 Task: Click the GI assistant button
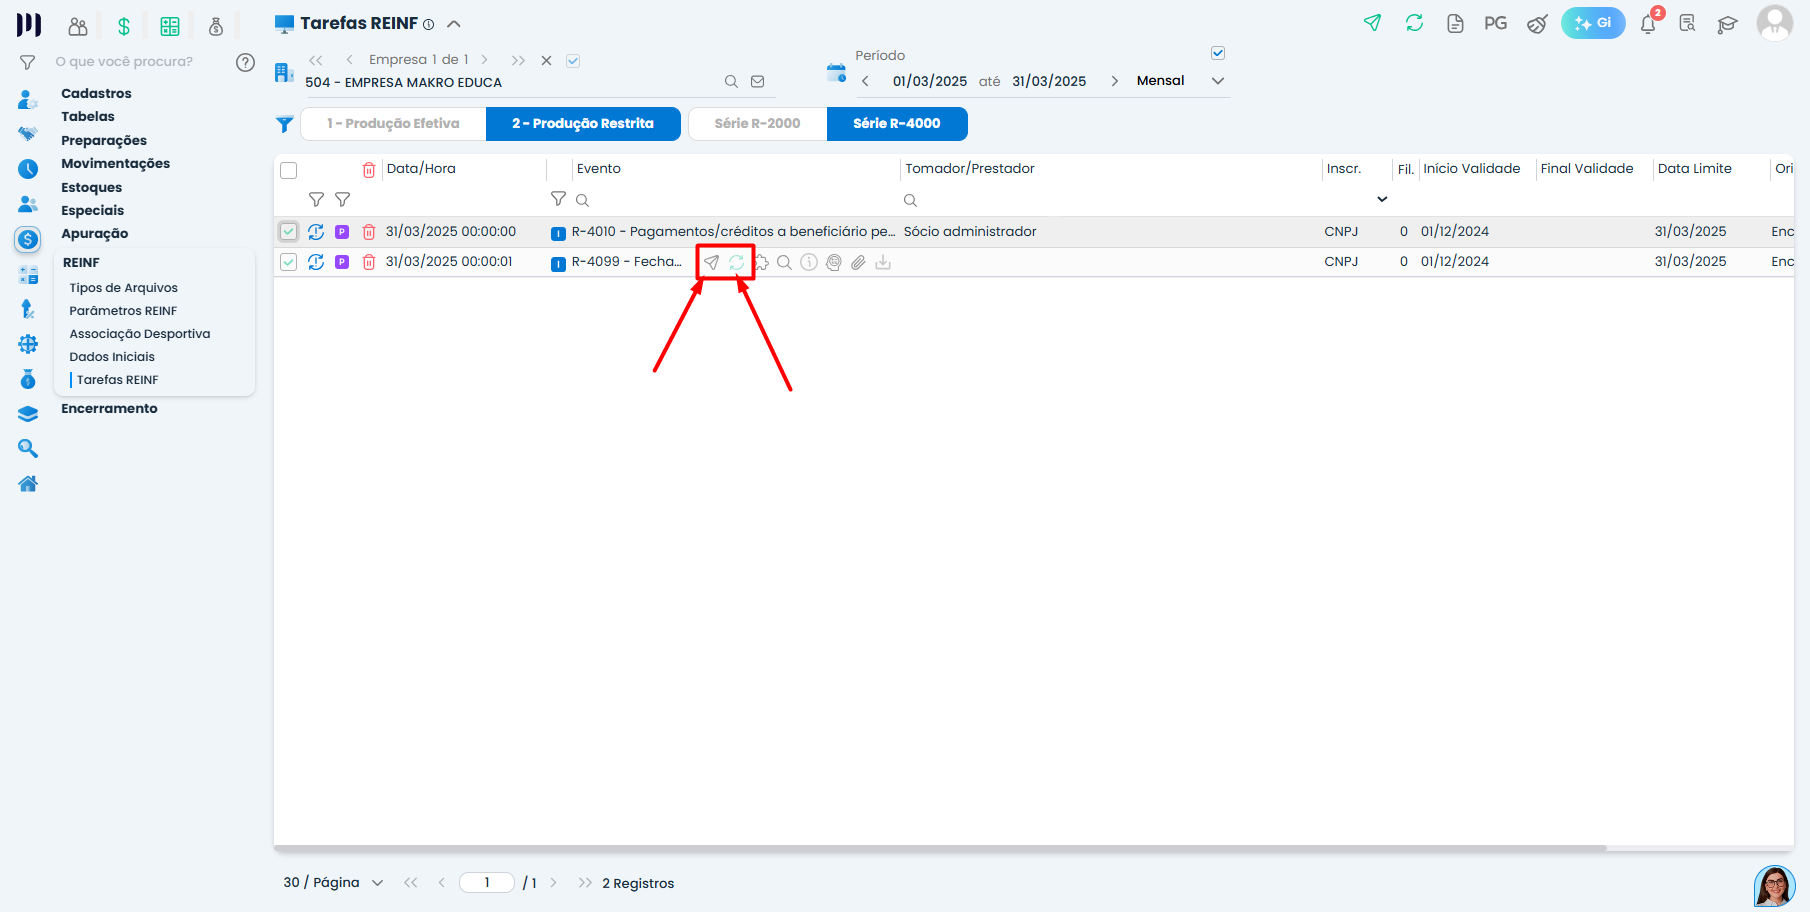pyautogui.click(x=1592, y=23)
